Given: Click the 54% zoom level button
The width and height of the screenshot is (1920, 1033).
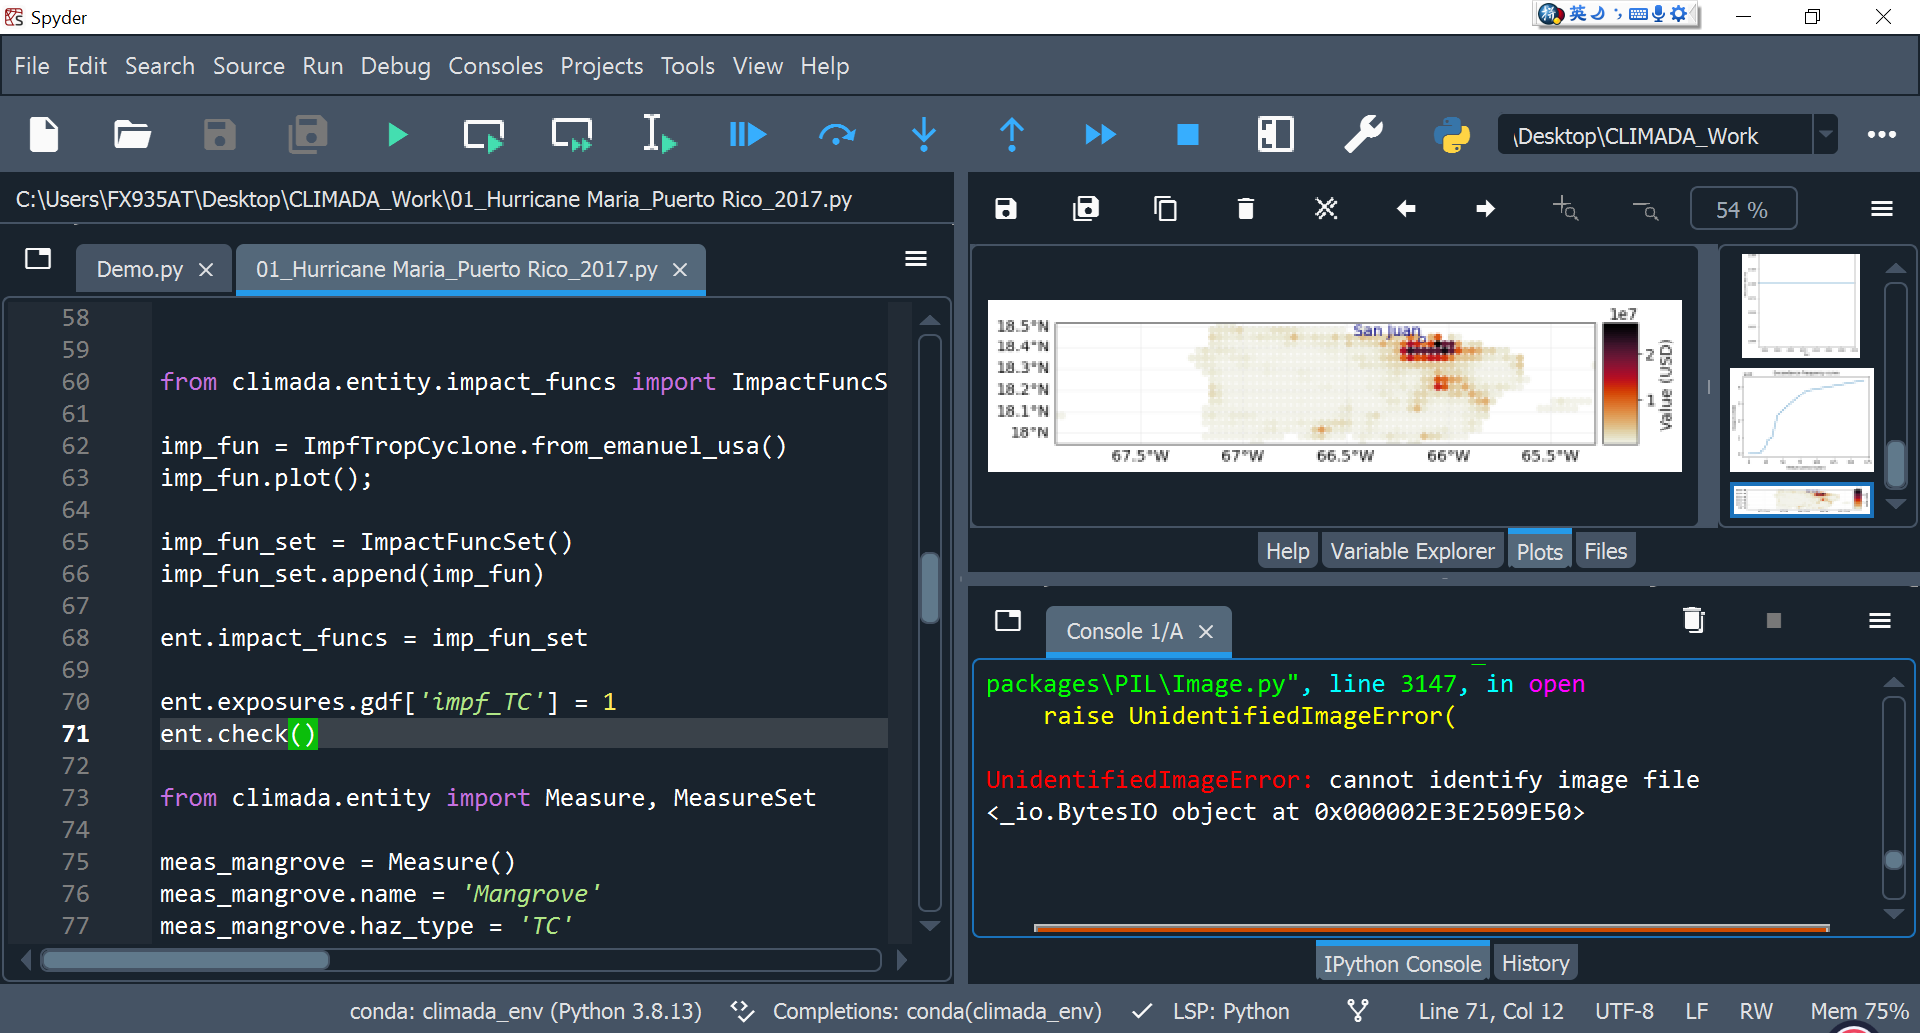Looking at the screenshot, I should (1743, 208).
